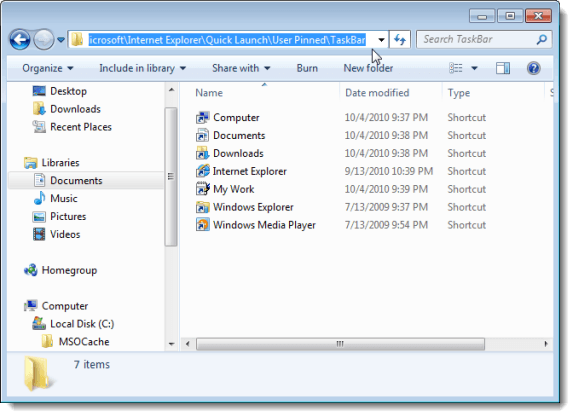Expand the address bar history dropdown
Viewport: 575px width, 418px height.
point(381,40)
